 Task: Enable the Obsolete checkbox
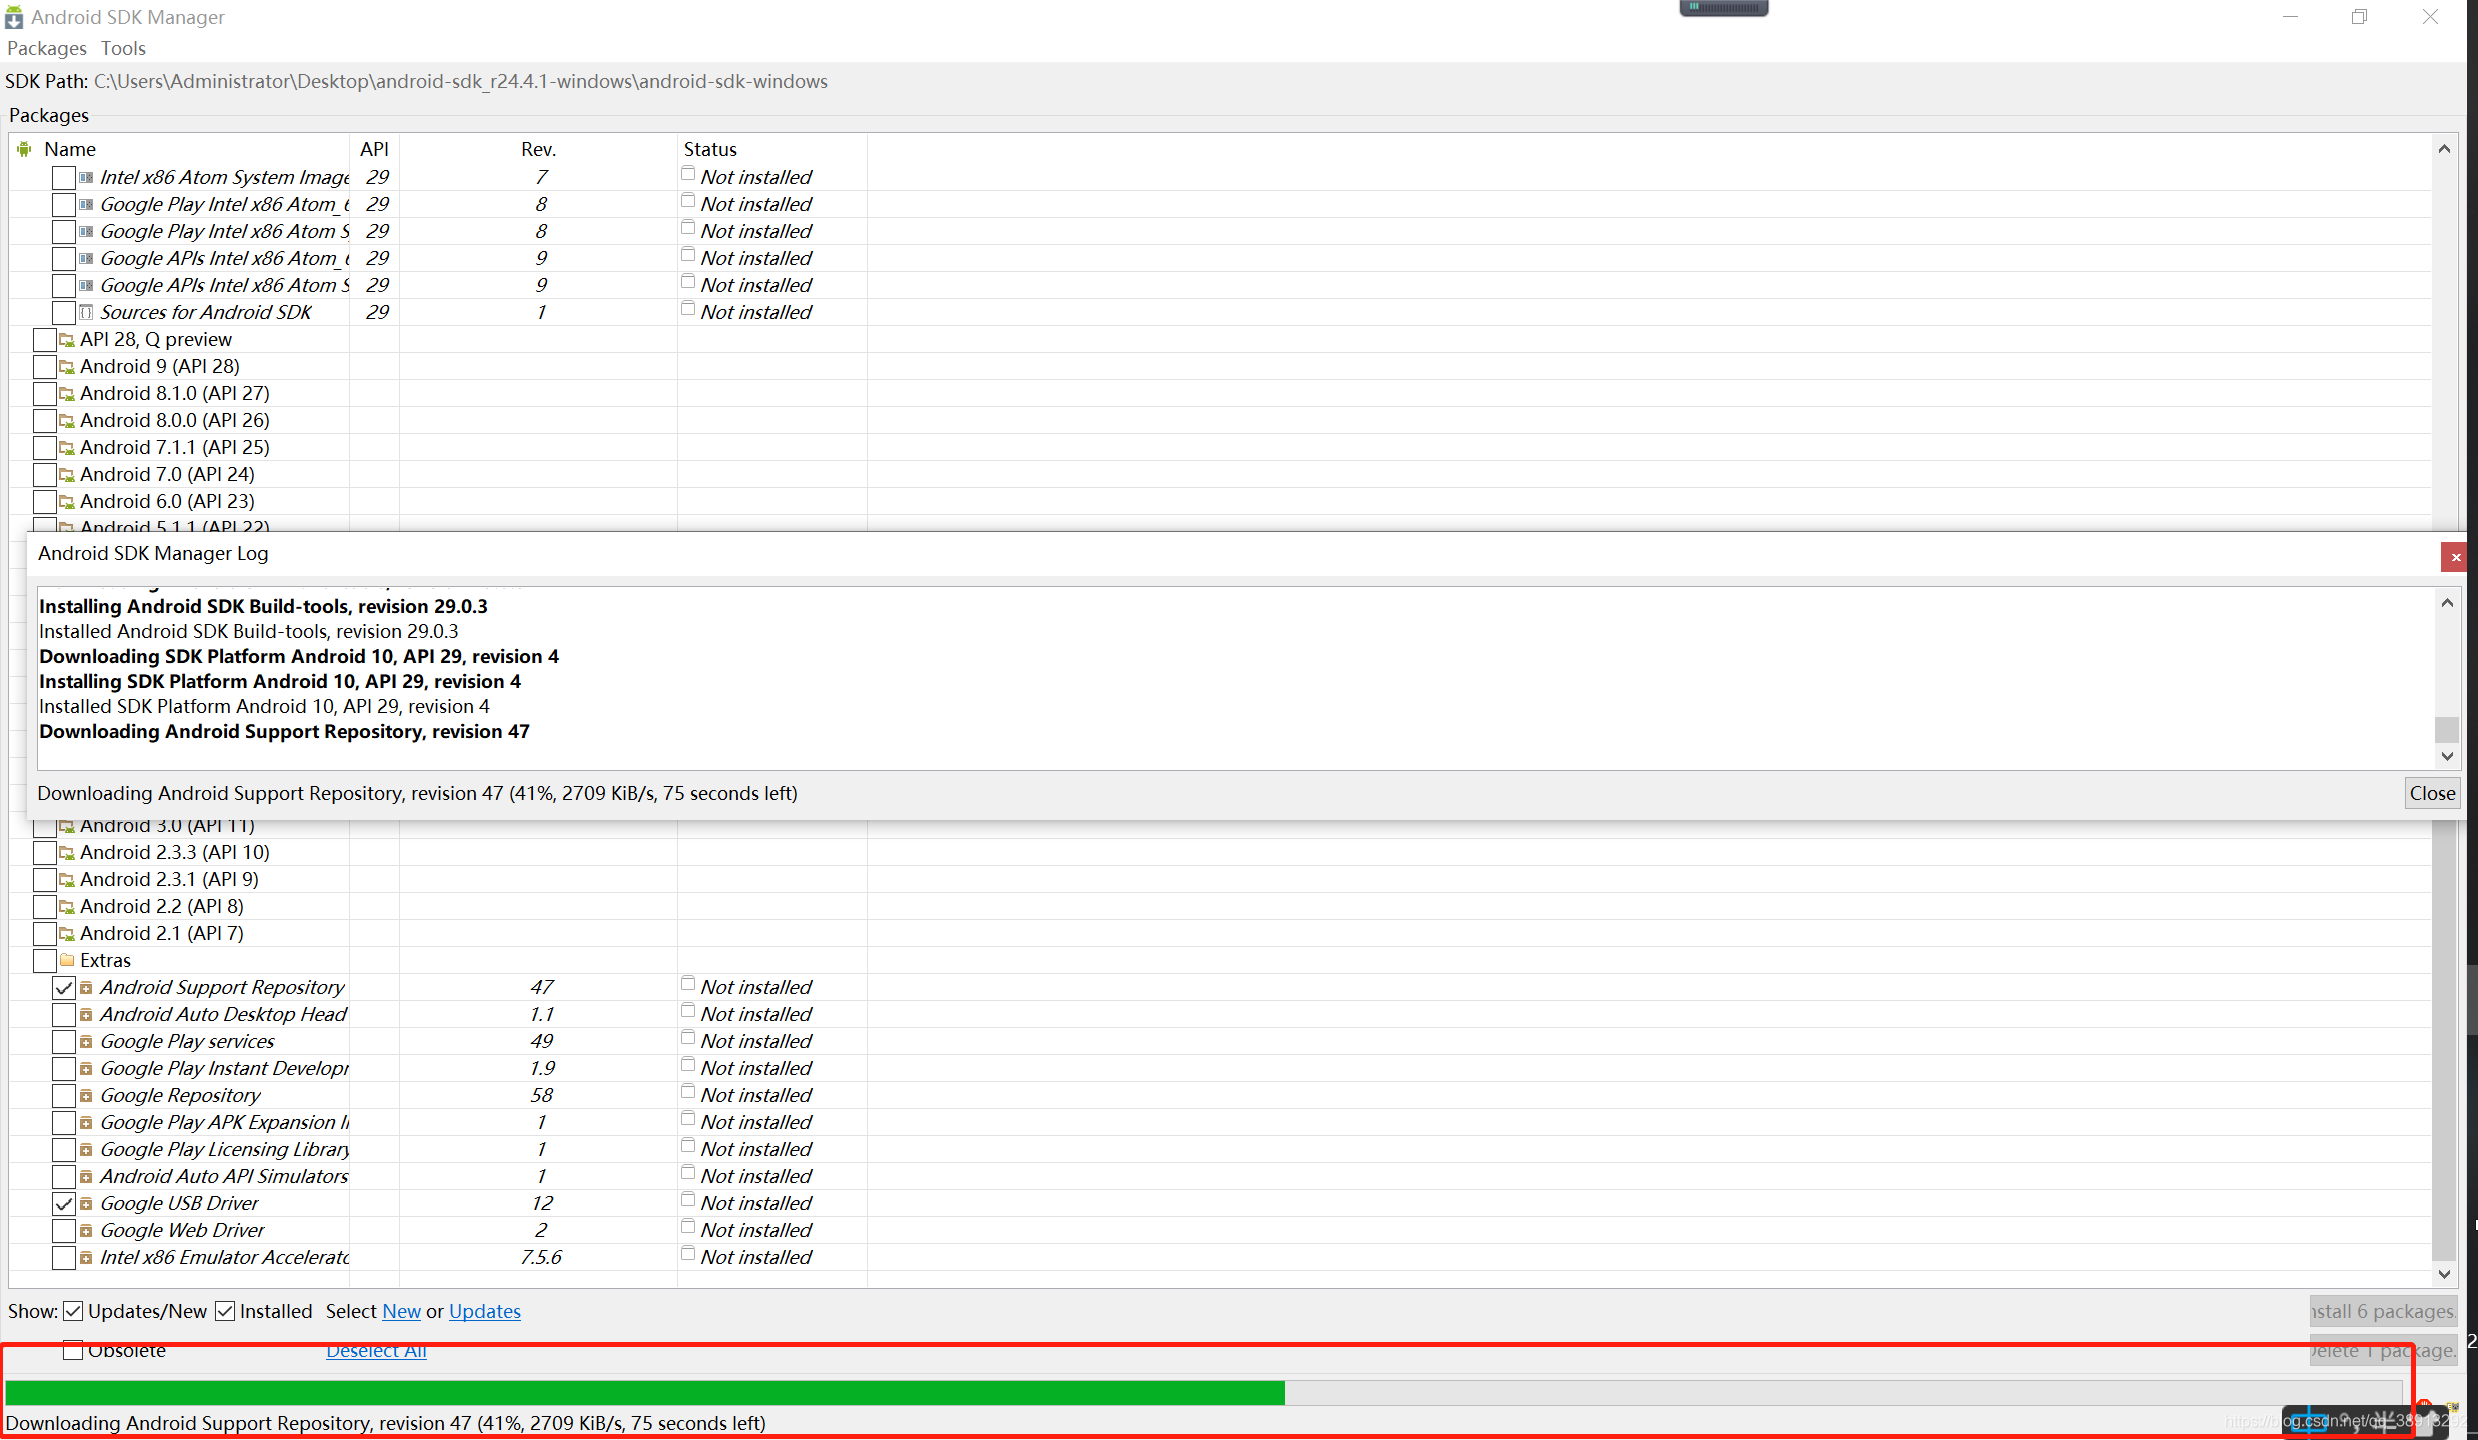[74, 1350]
